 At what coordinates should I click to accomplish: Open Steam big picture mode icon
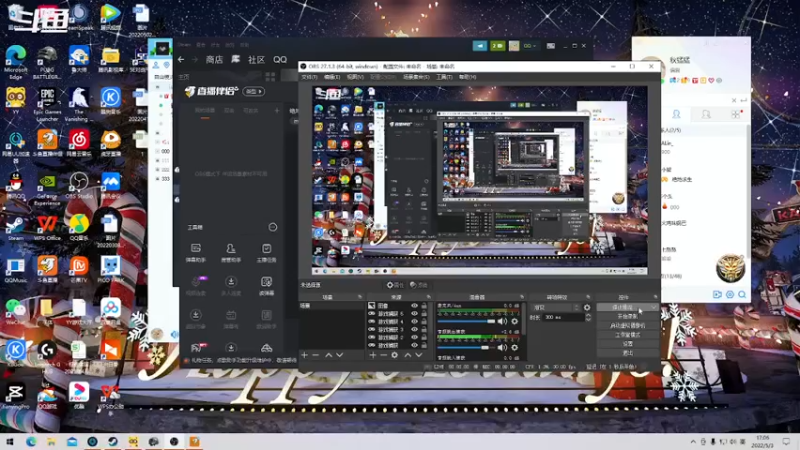click(551, 46)
